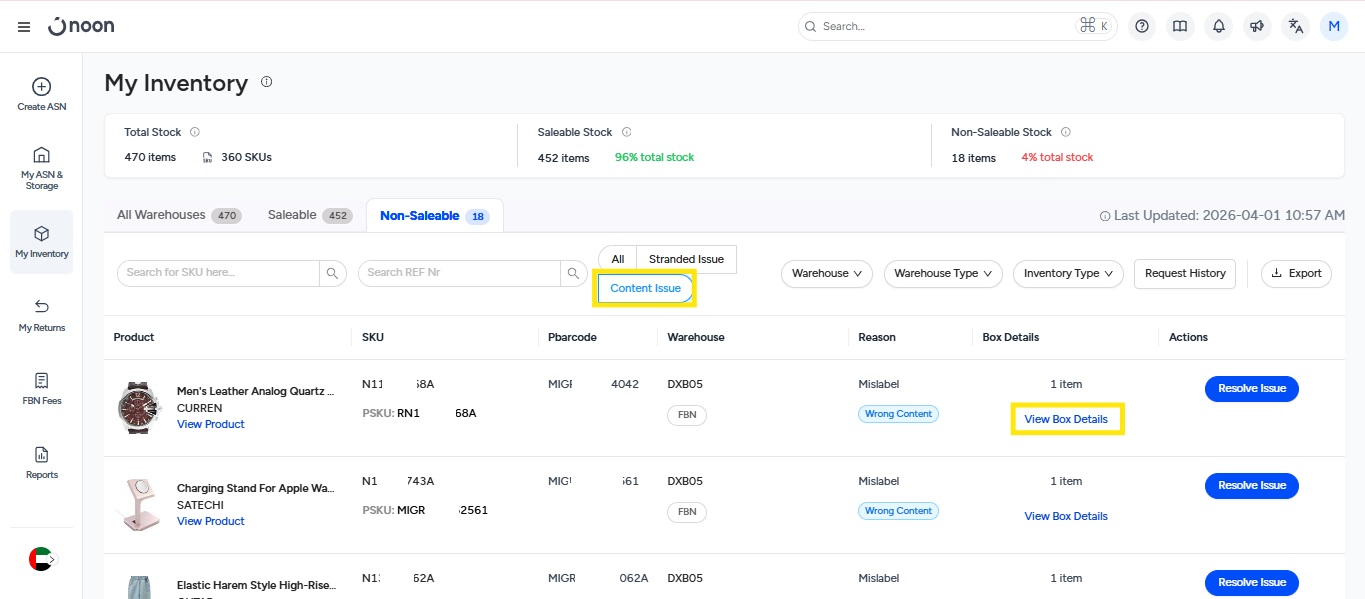Switch to the All Warehouses tab

coord(178,215)
